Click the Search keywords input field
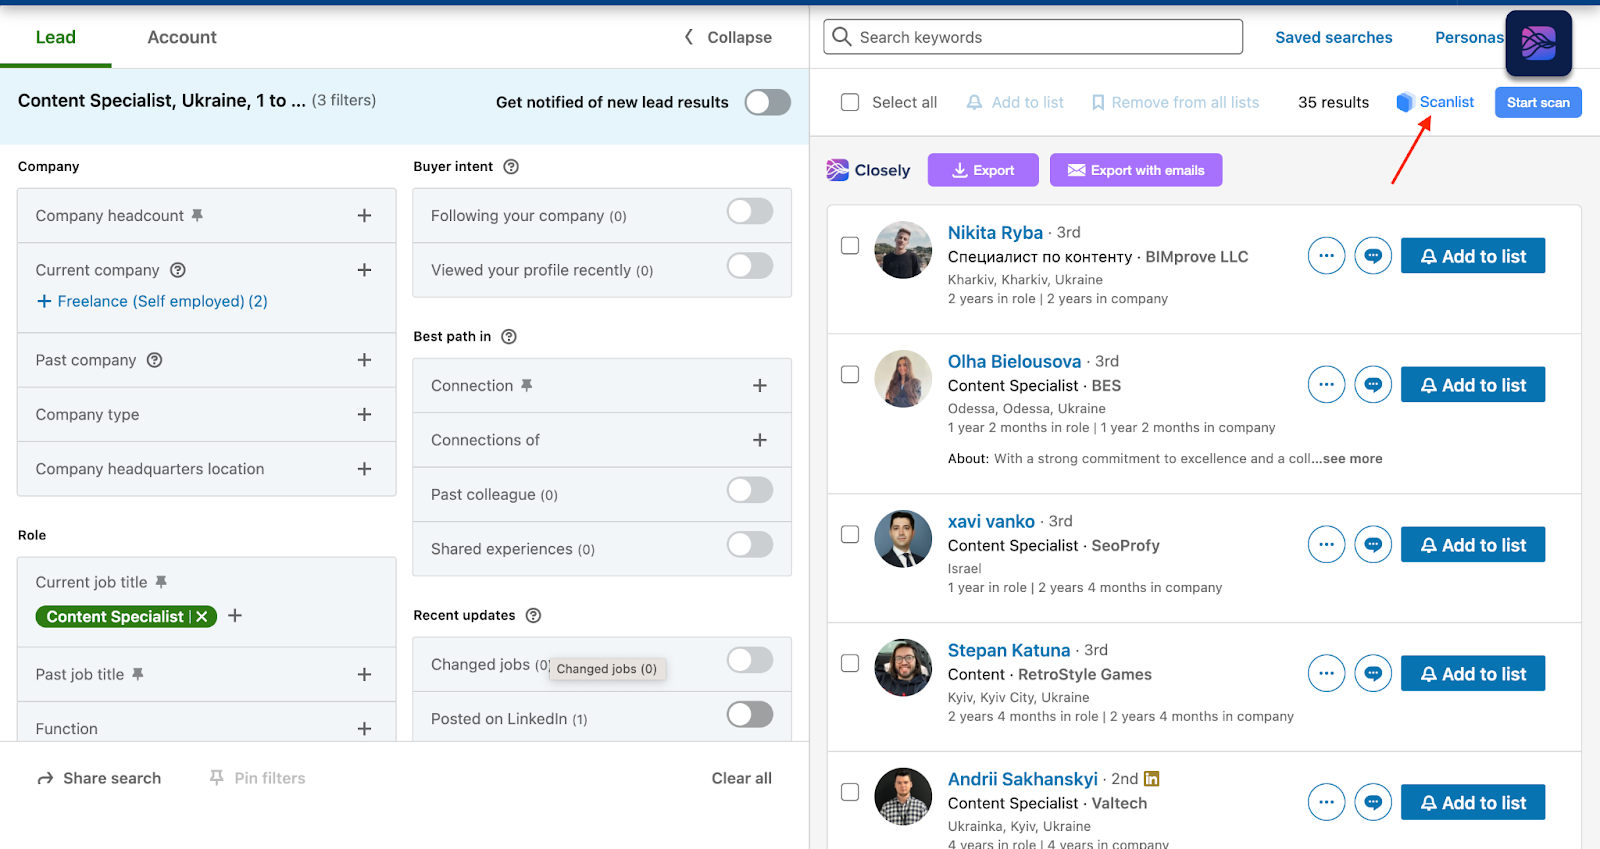The image size is (1600, 849). [x=1033, y=37]
